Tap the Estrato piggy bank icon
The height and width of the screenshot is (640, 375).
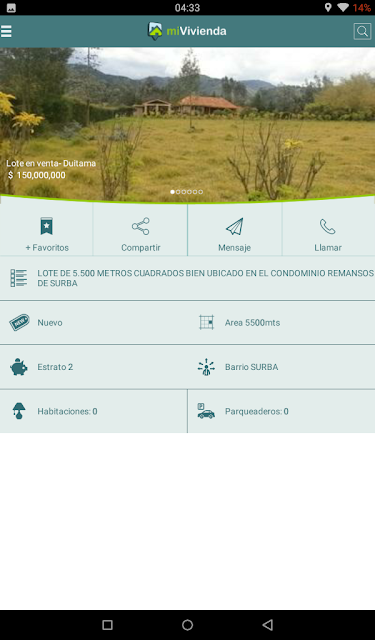coord(19,367)
